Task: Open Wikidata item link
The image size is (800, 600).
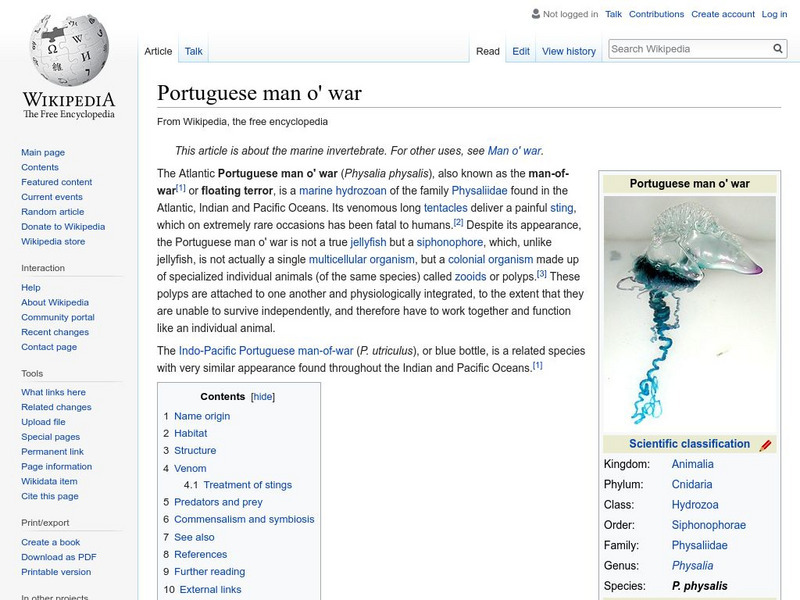Action: pyautogui.click(x=49, y=481)
